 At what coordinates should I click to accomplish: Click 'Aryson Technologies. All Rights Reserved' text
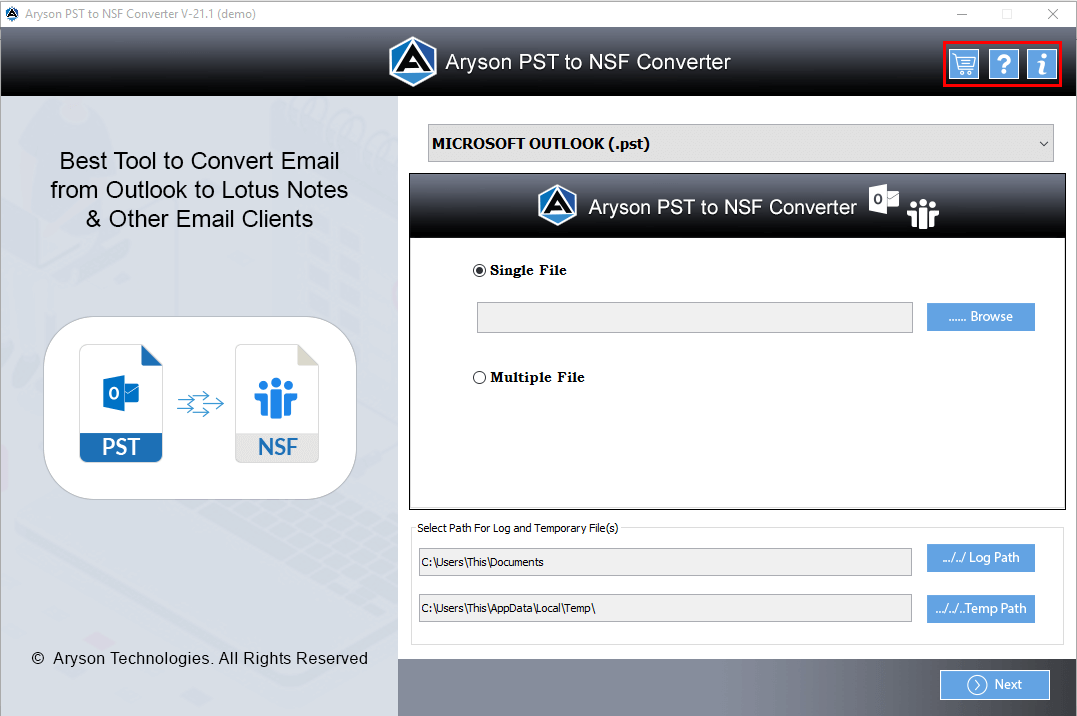point(210,658)
